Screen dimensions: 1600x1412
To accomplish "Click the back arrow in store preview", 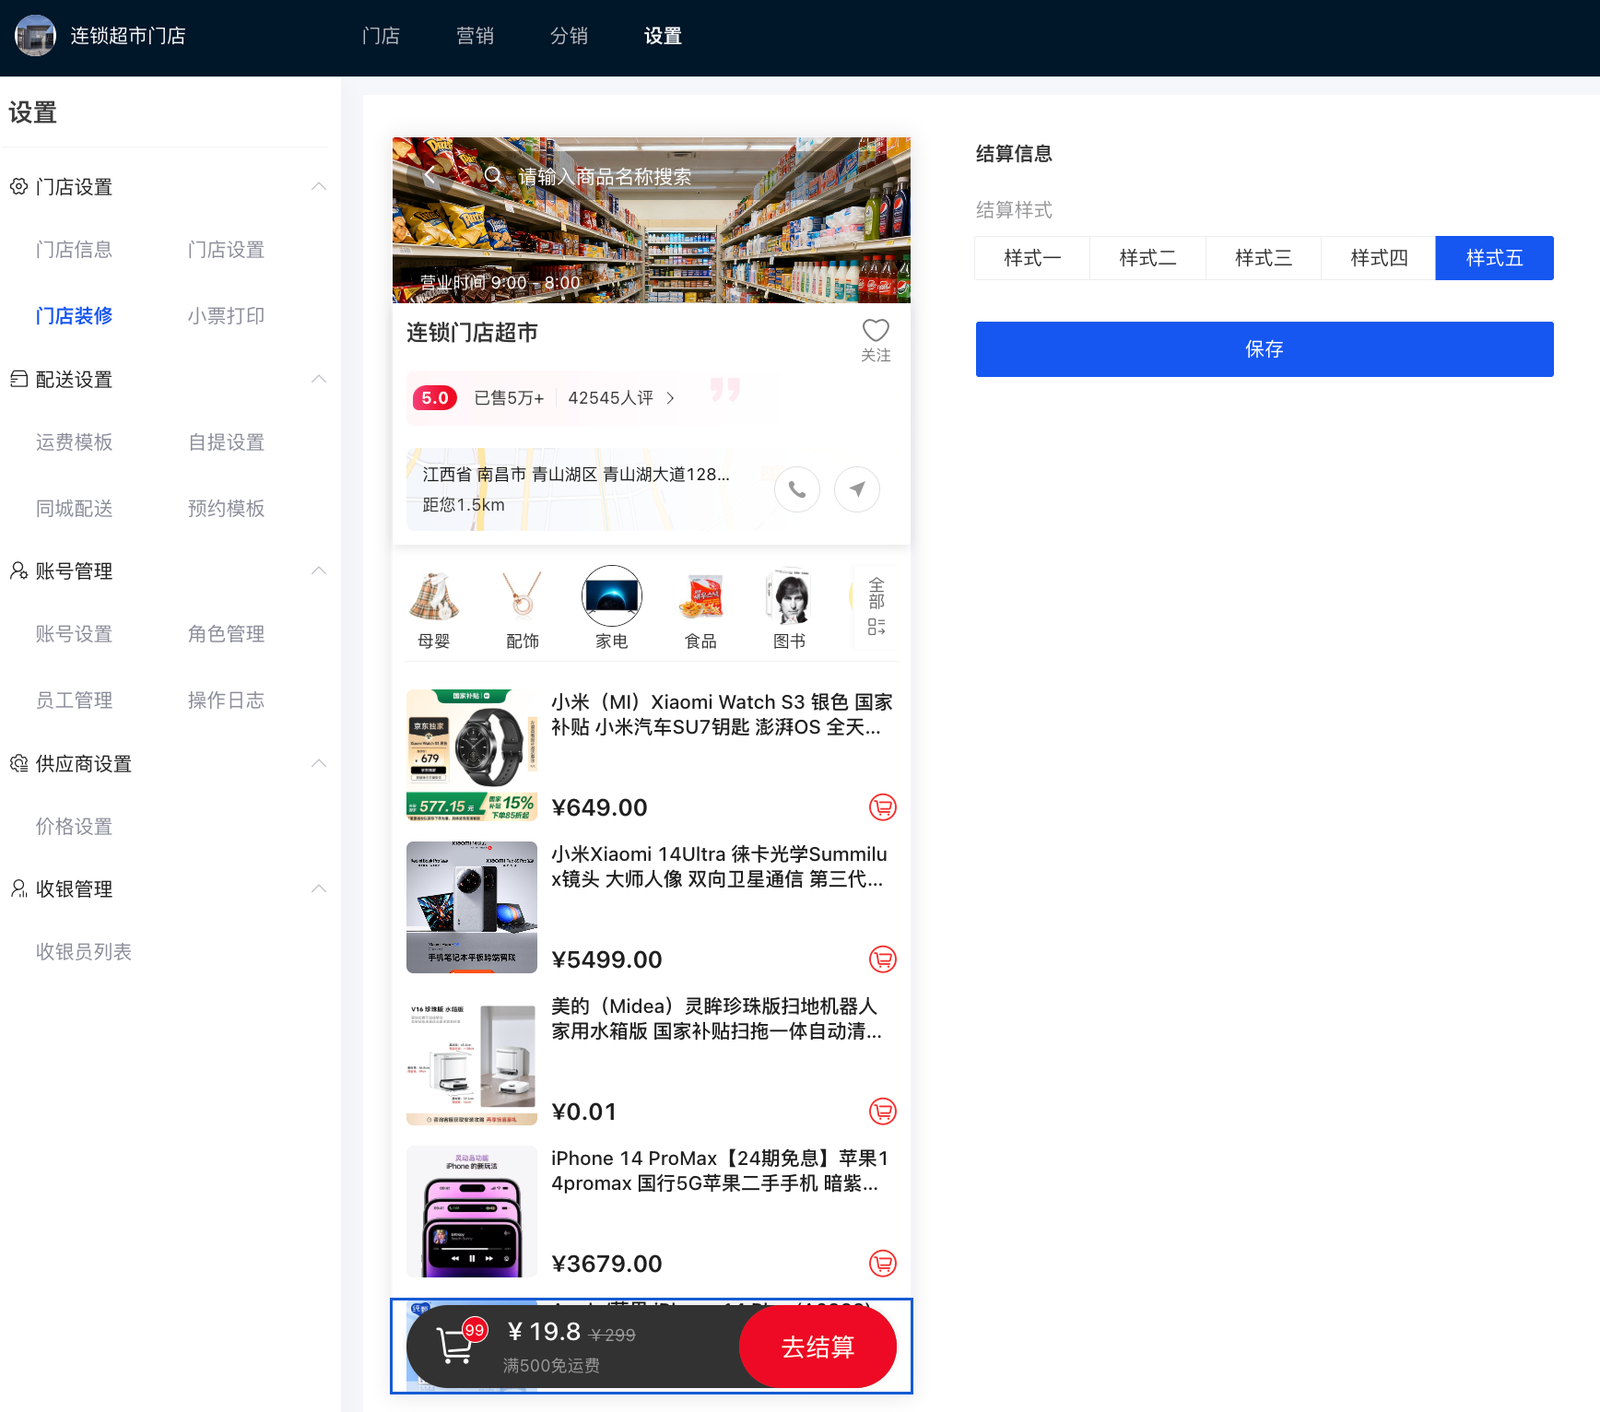I will [x=431, y=177].
